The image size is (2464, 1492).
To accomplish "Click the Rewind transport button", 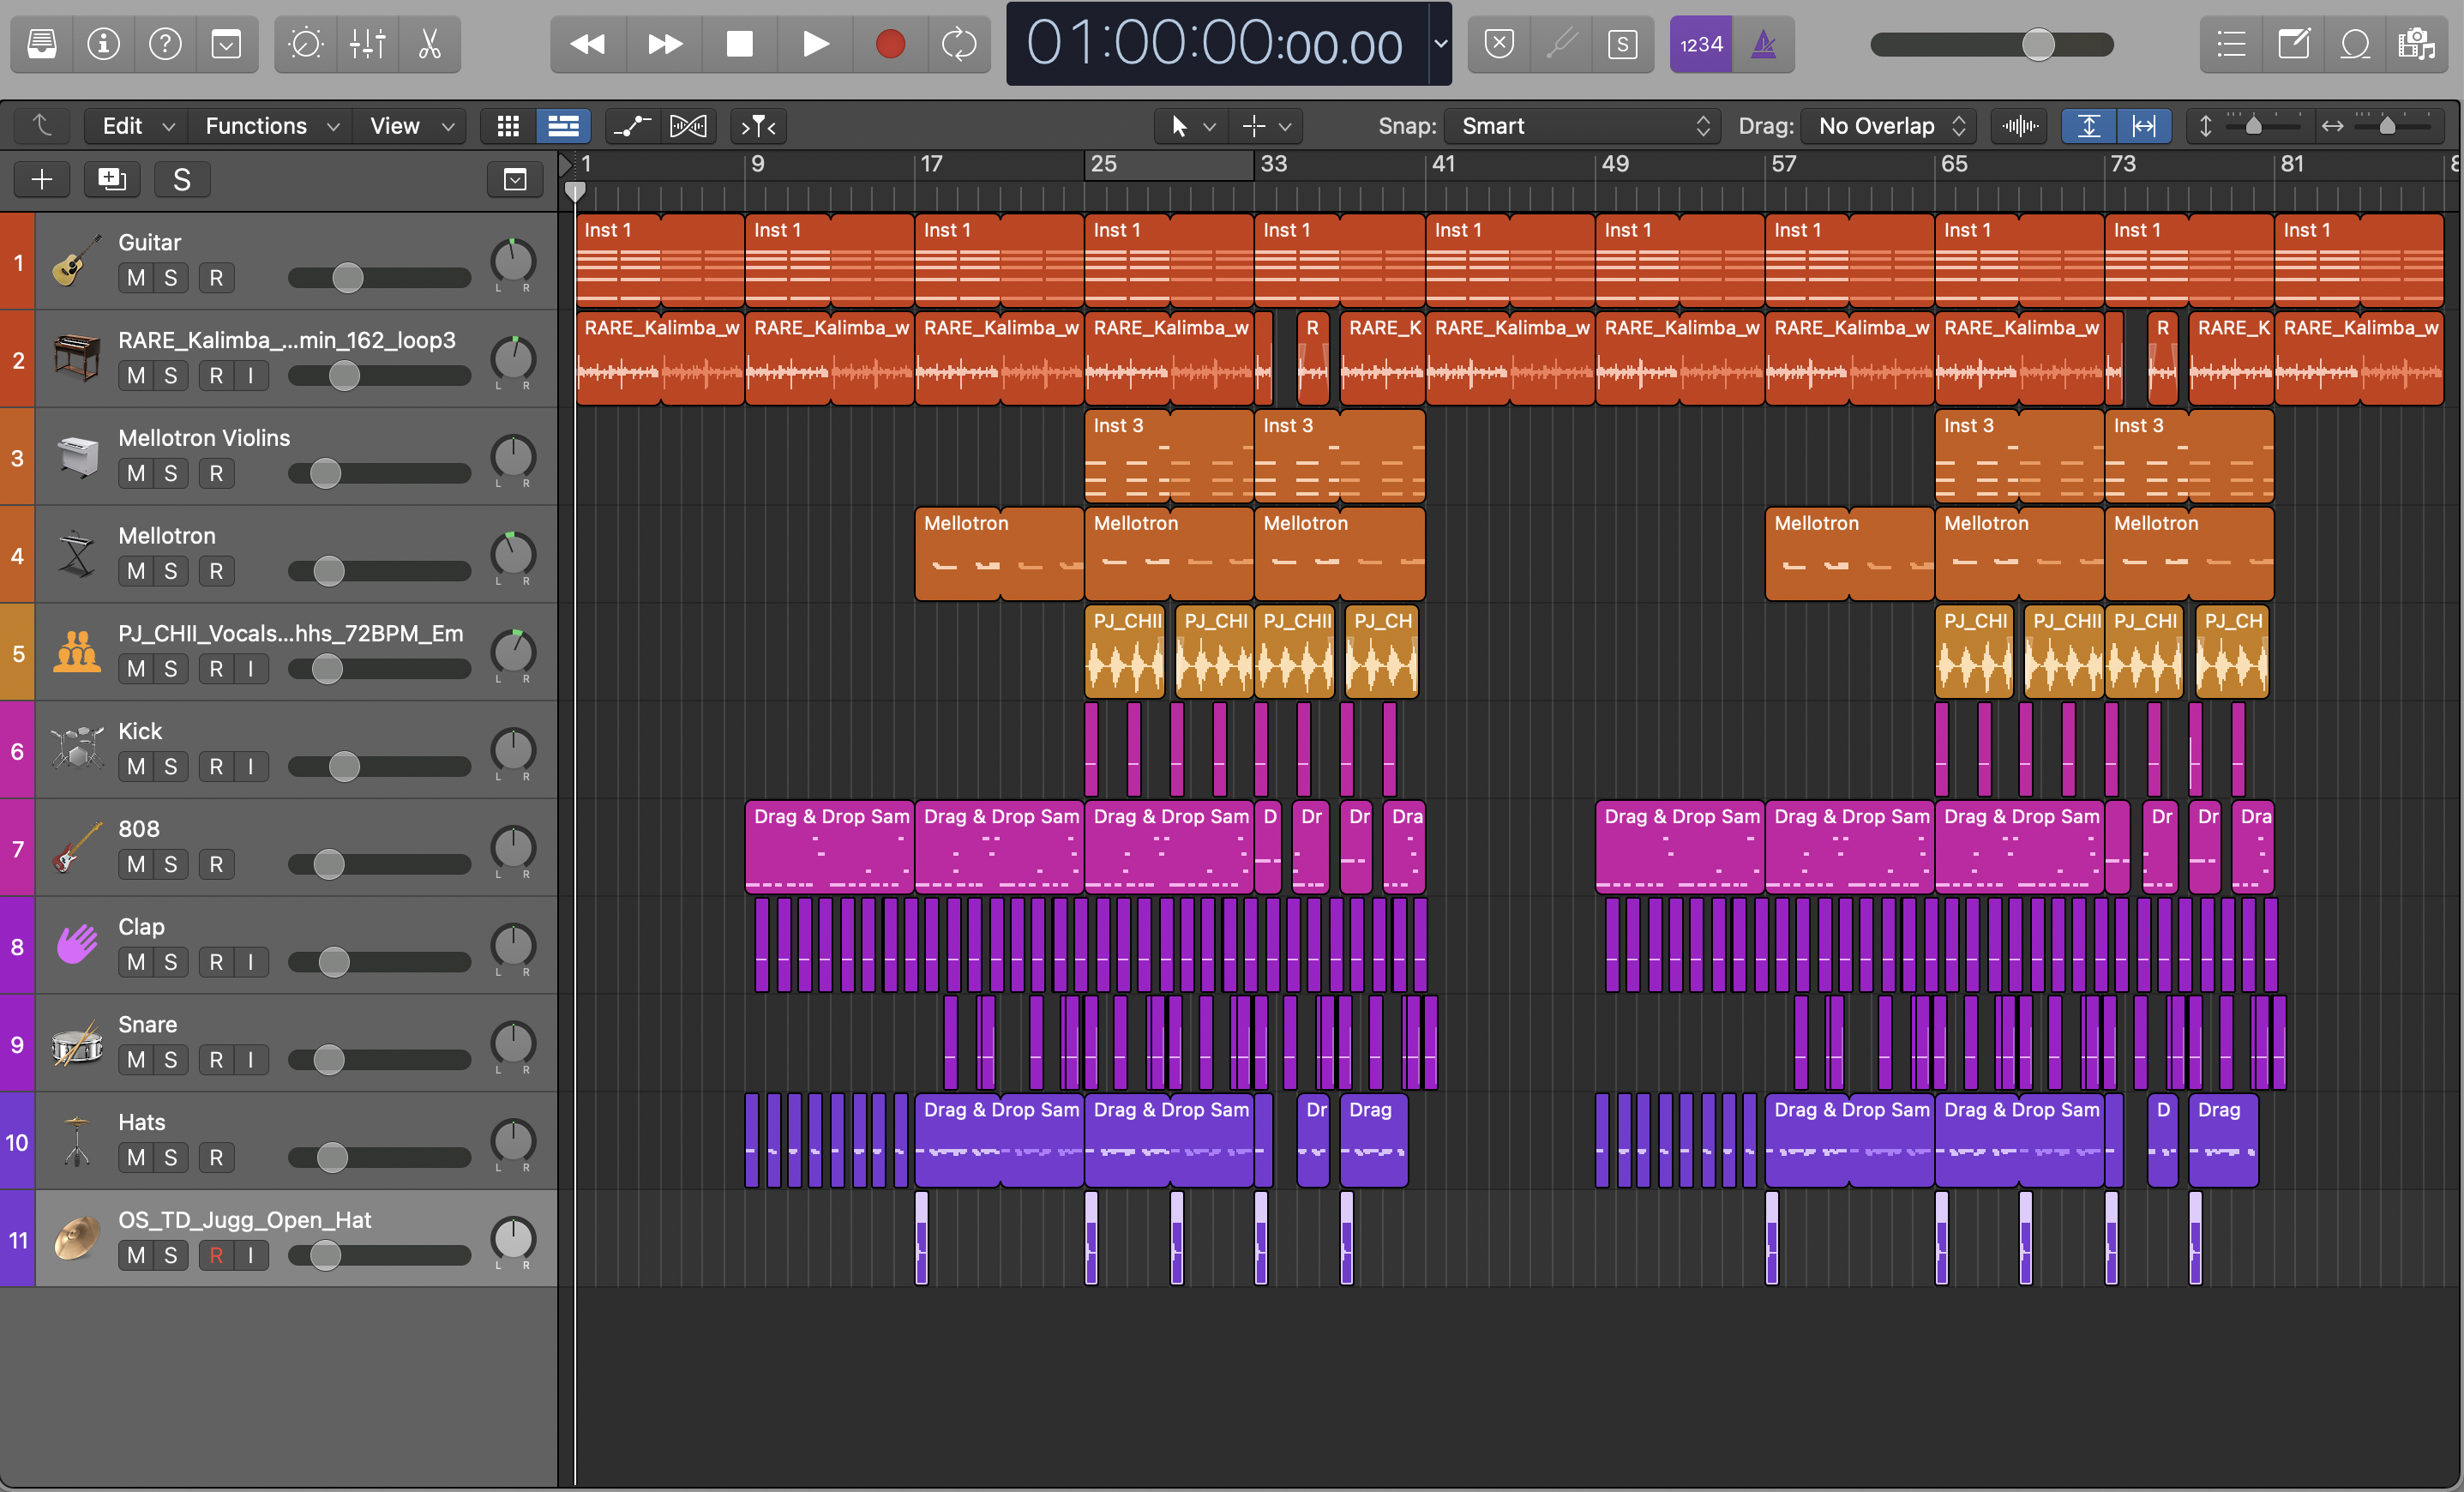I will 587,44.
